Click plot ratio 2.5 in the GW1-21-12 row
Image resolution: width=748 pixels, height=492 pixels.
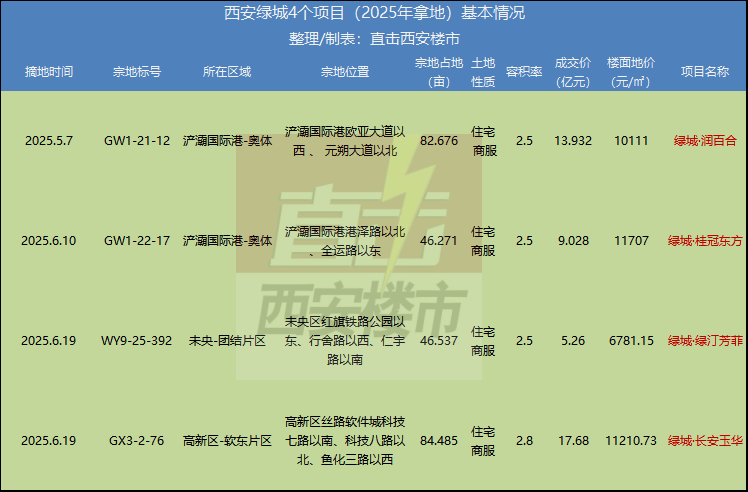pos(524,141)
